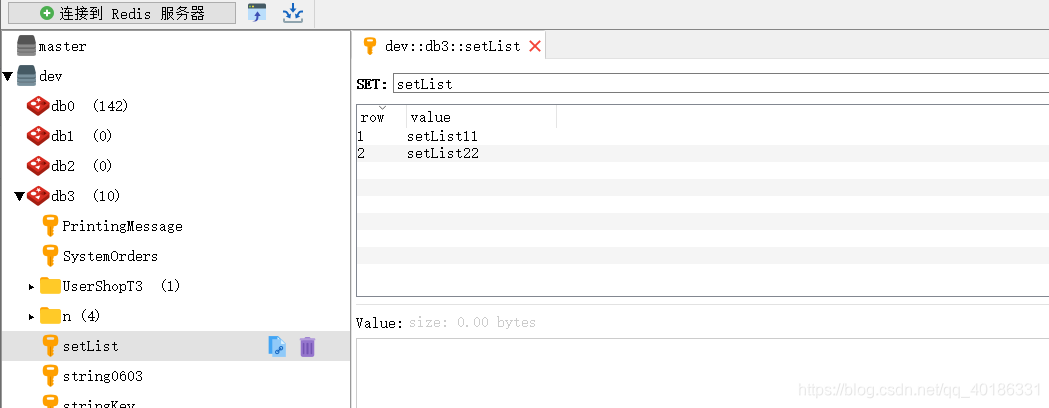Expand the UserShopT3 namespace folder

click(31, 287)
